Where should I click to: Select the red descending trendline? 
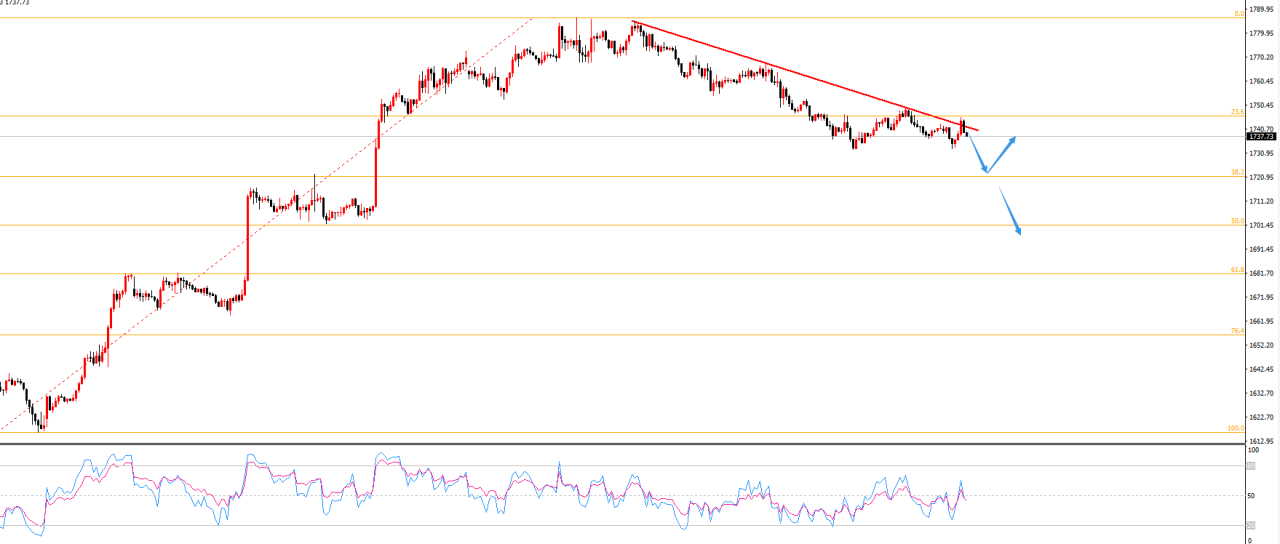tap(806, 77)
